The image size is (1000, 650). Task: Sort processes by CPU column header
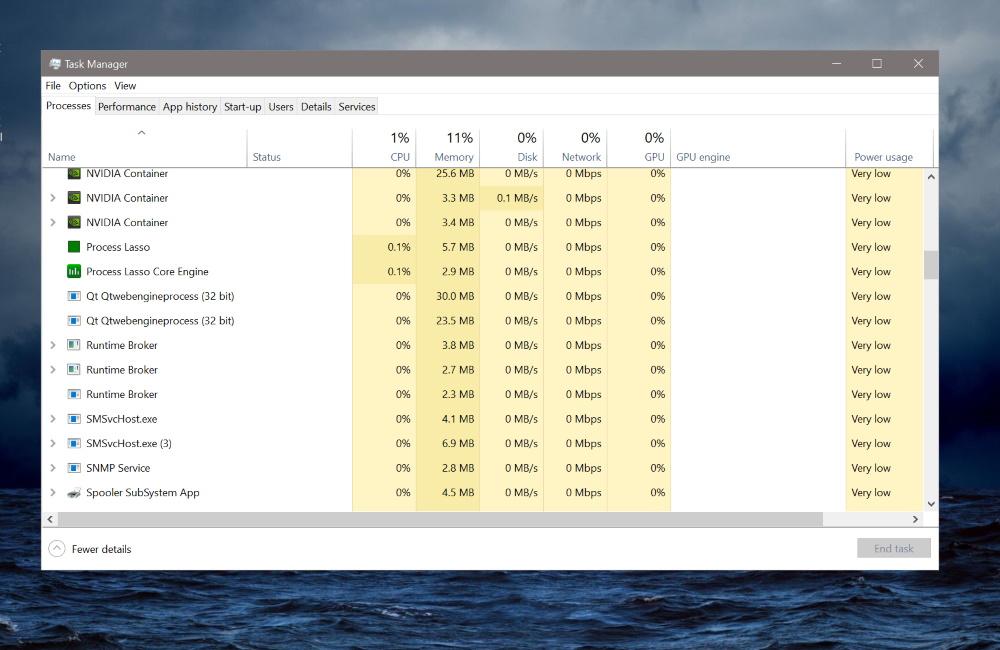click(x=384, y=147)
